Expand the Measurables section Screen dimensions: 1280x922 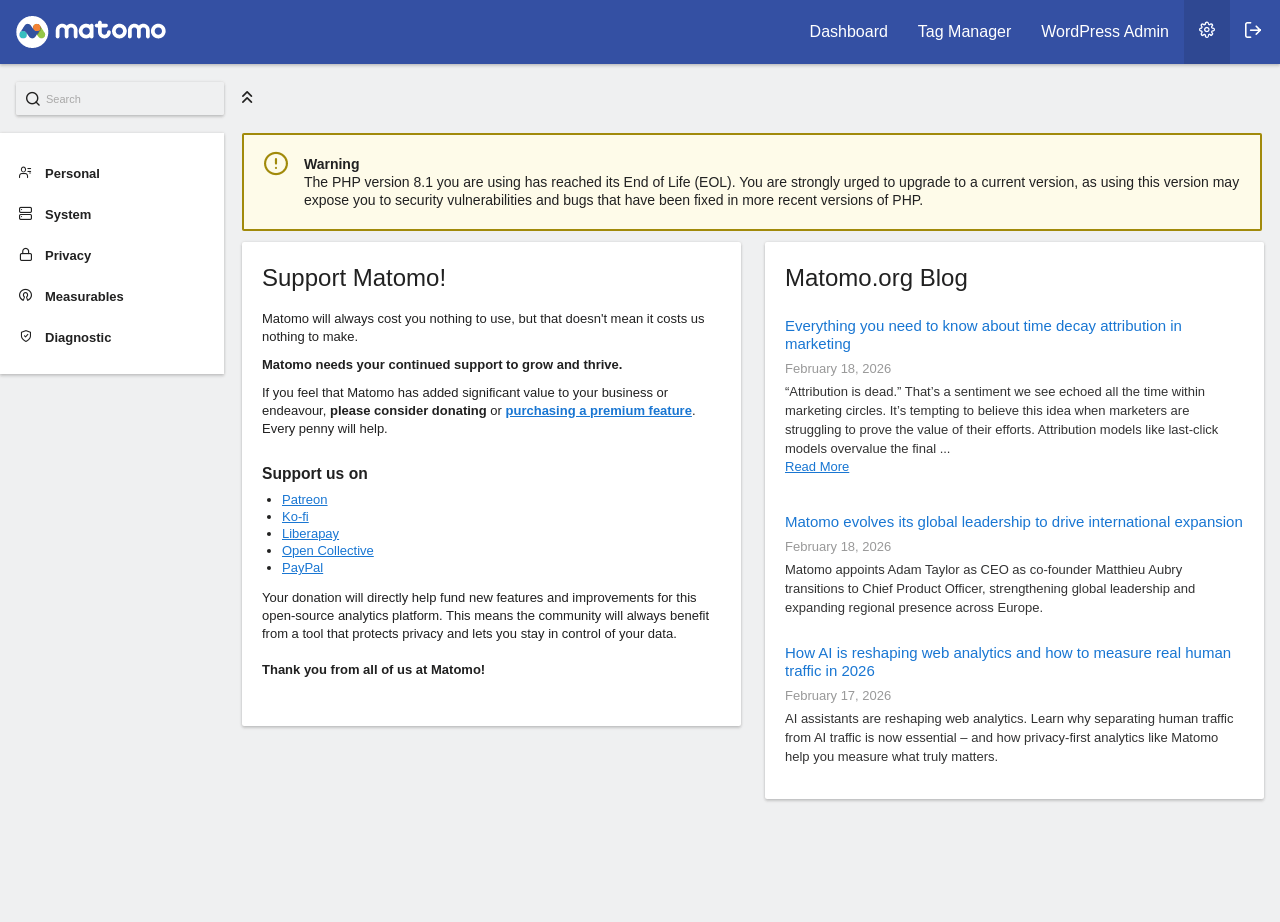click(x=84, y=297)
